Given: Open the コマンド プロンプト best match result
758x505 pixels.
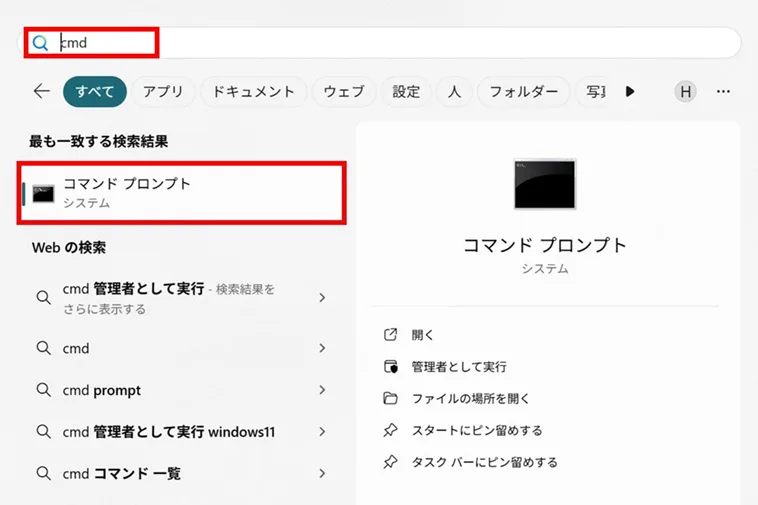Looking at the screenshot, I should click(184, 192).
